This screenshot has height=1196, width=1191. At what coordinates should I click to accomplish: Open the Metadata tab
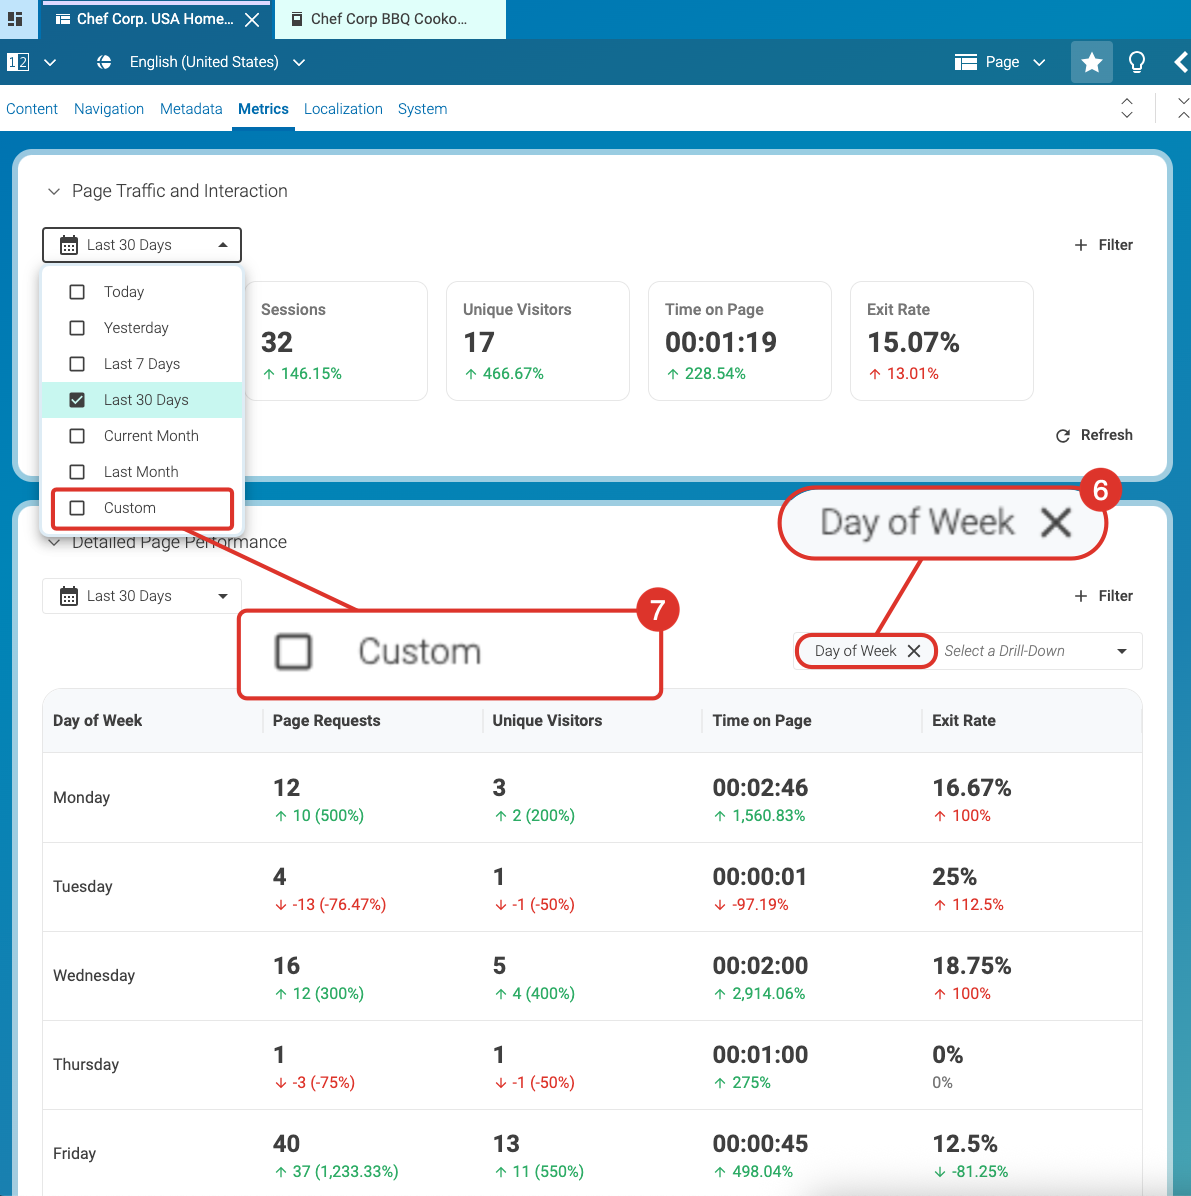coord(191,109)
